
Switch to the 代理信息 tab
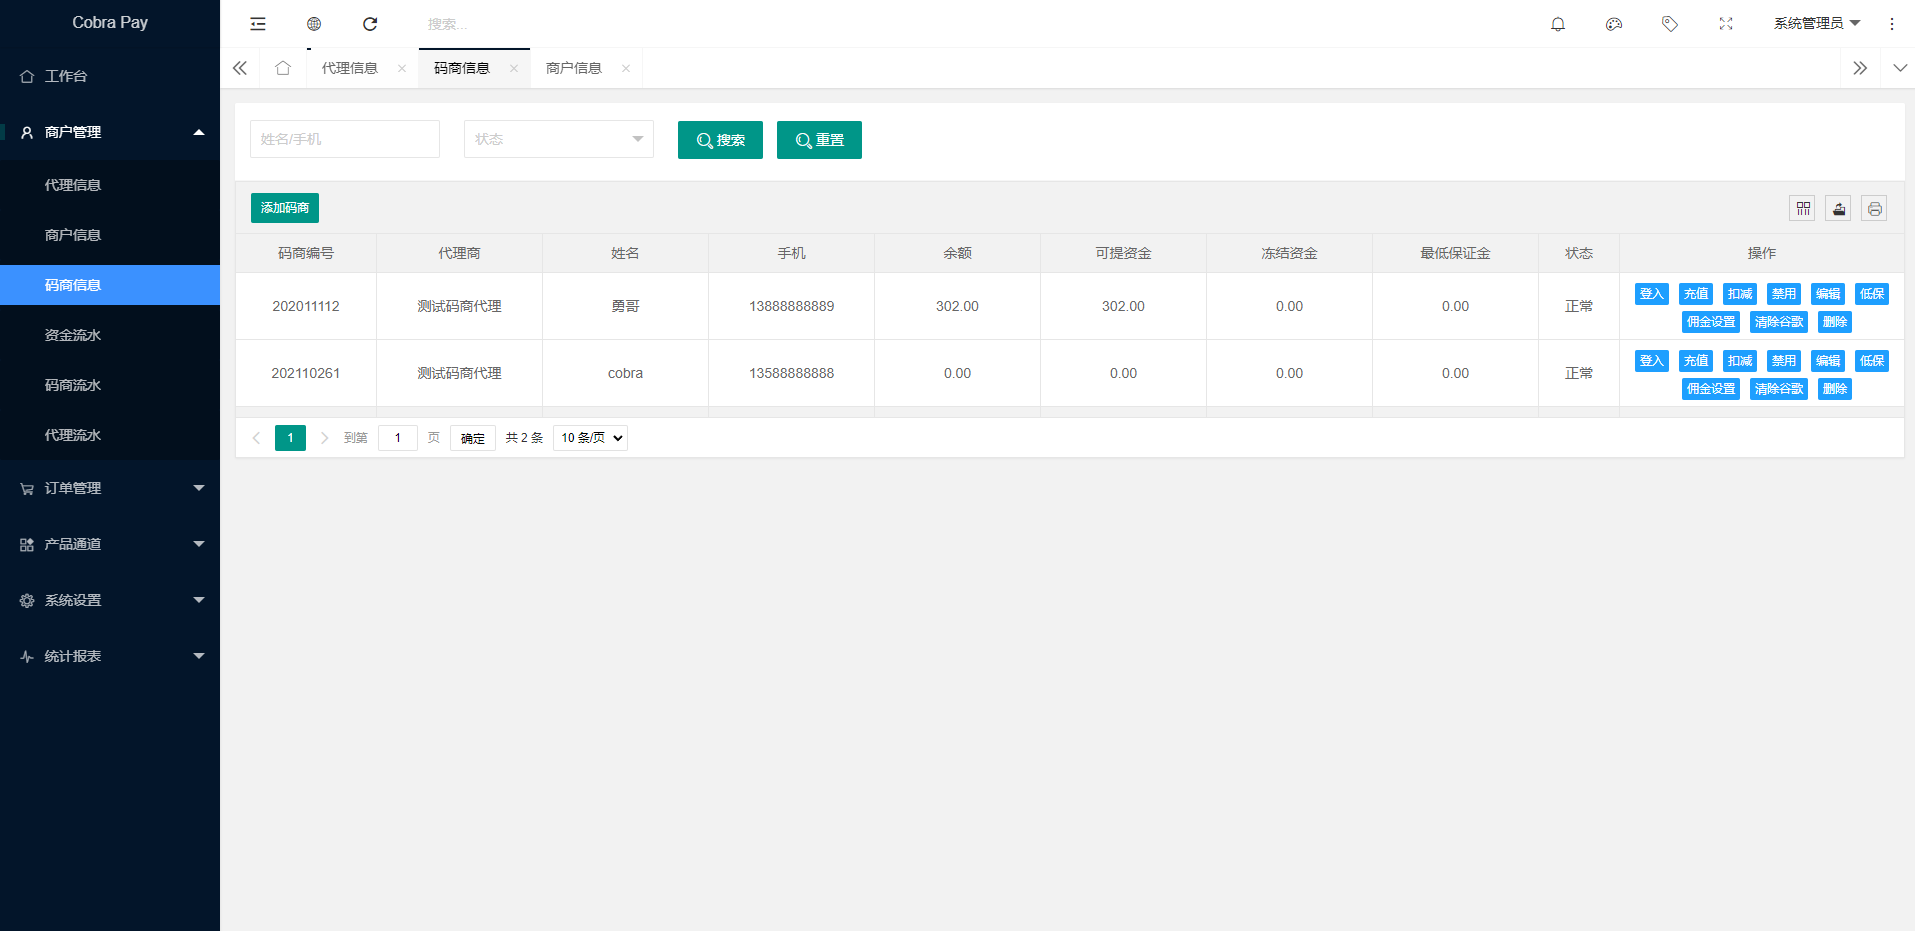tap(350, 68)
